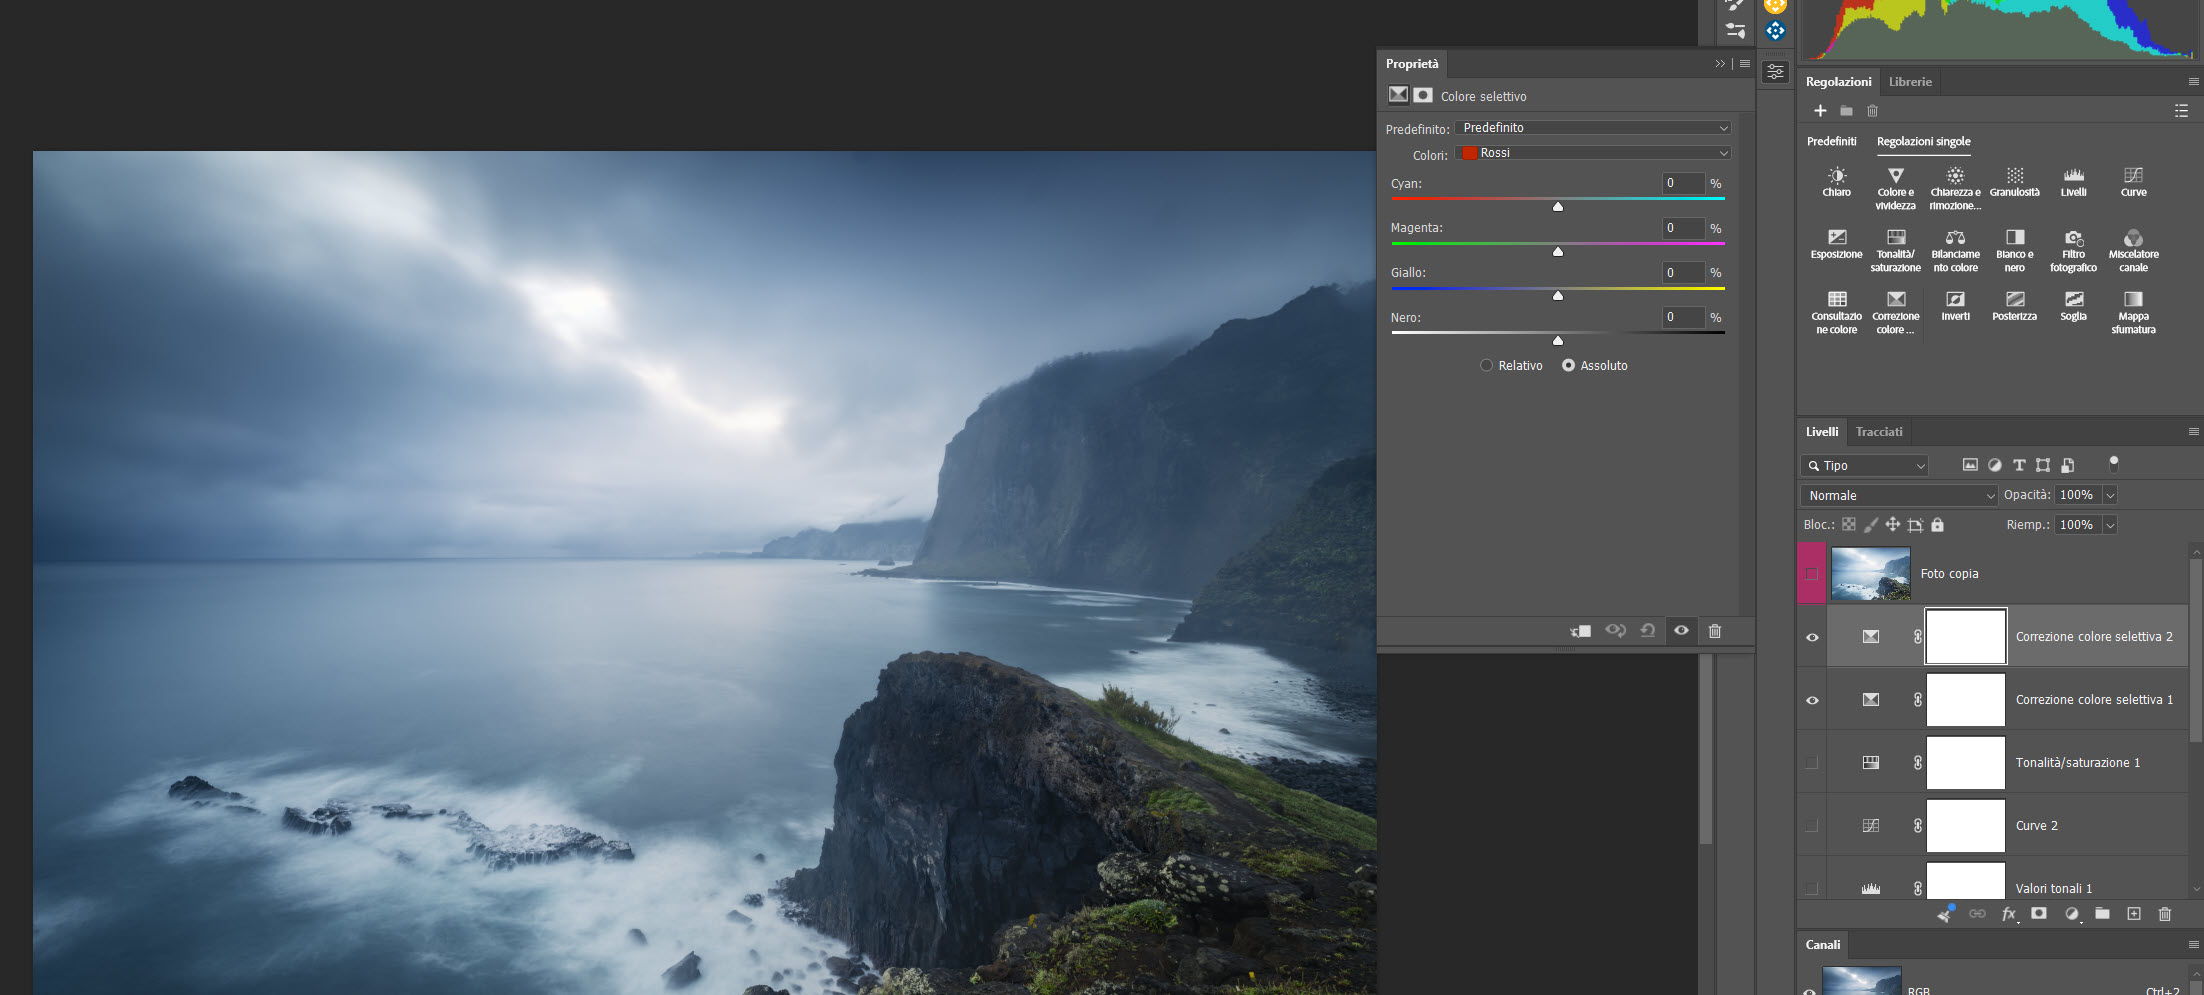
Task: Open the Tipo layer filter dropdown
Action: [1864, 466]
